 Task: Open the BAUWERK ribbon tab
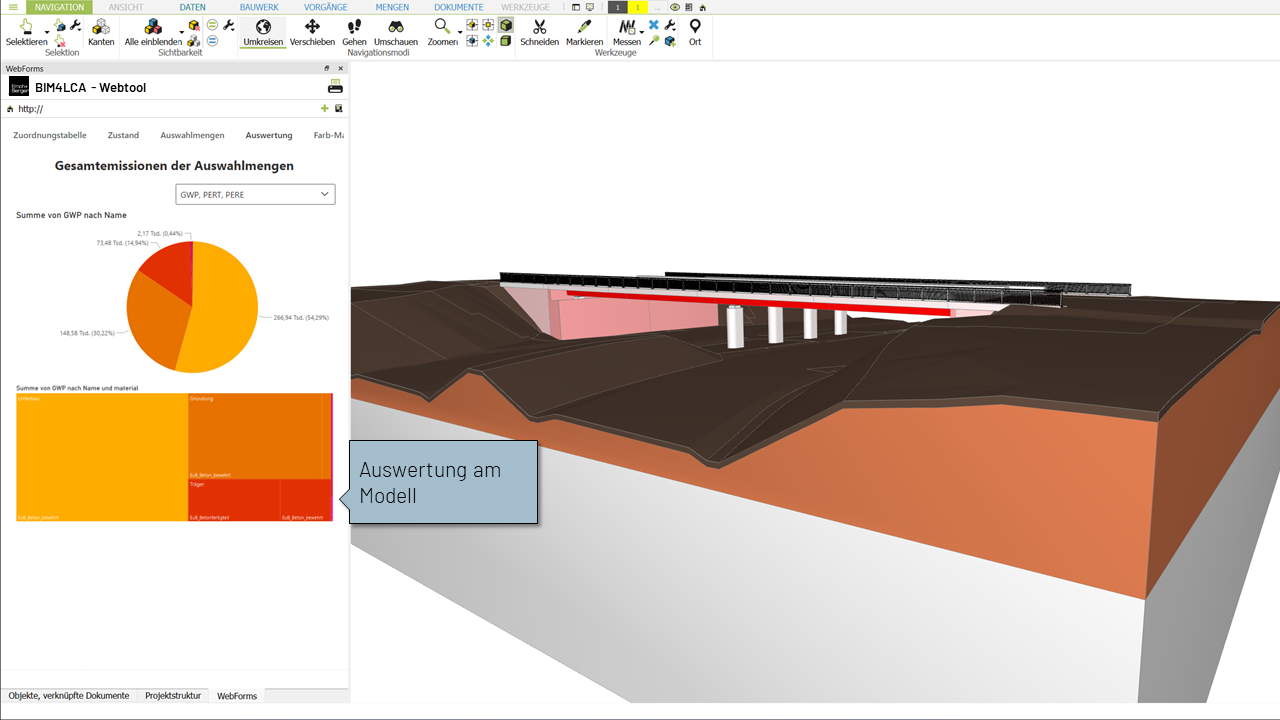pyautogui.click(x=259, y=7)
